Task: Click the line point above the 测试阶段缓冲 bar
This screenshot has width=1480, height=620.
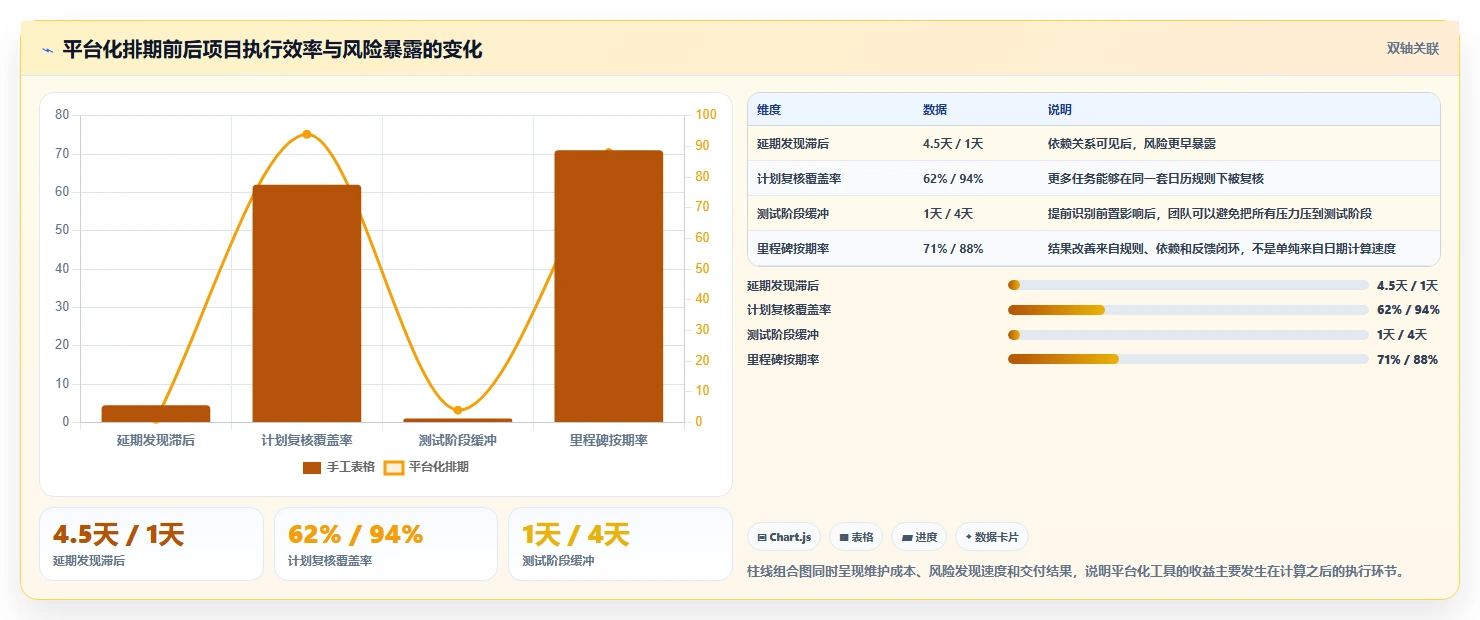Action: [458, 410]
